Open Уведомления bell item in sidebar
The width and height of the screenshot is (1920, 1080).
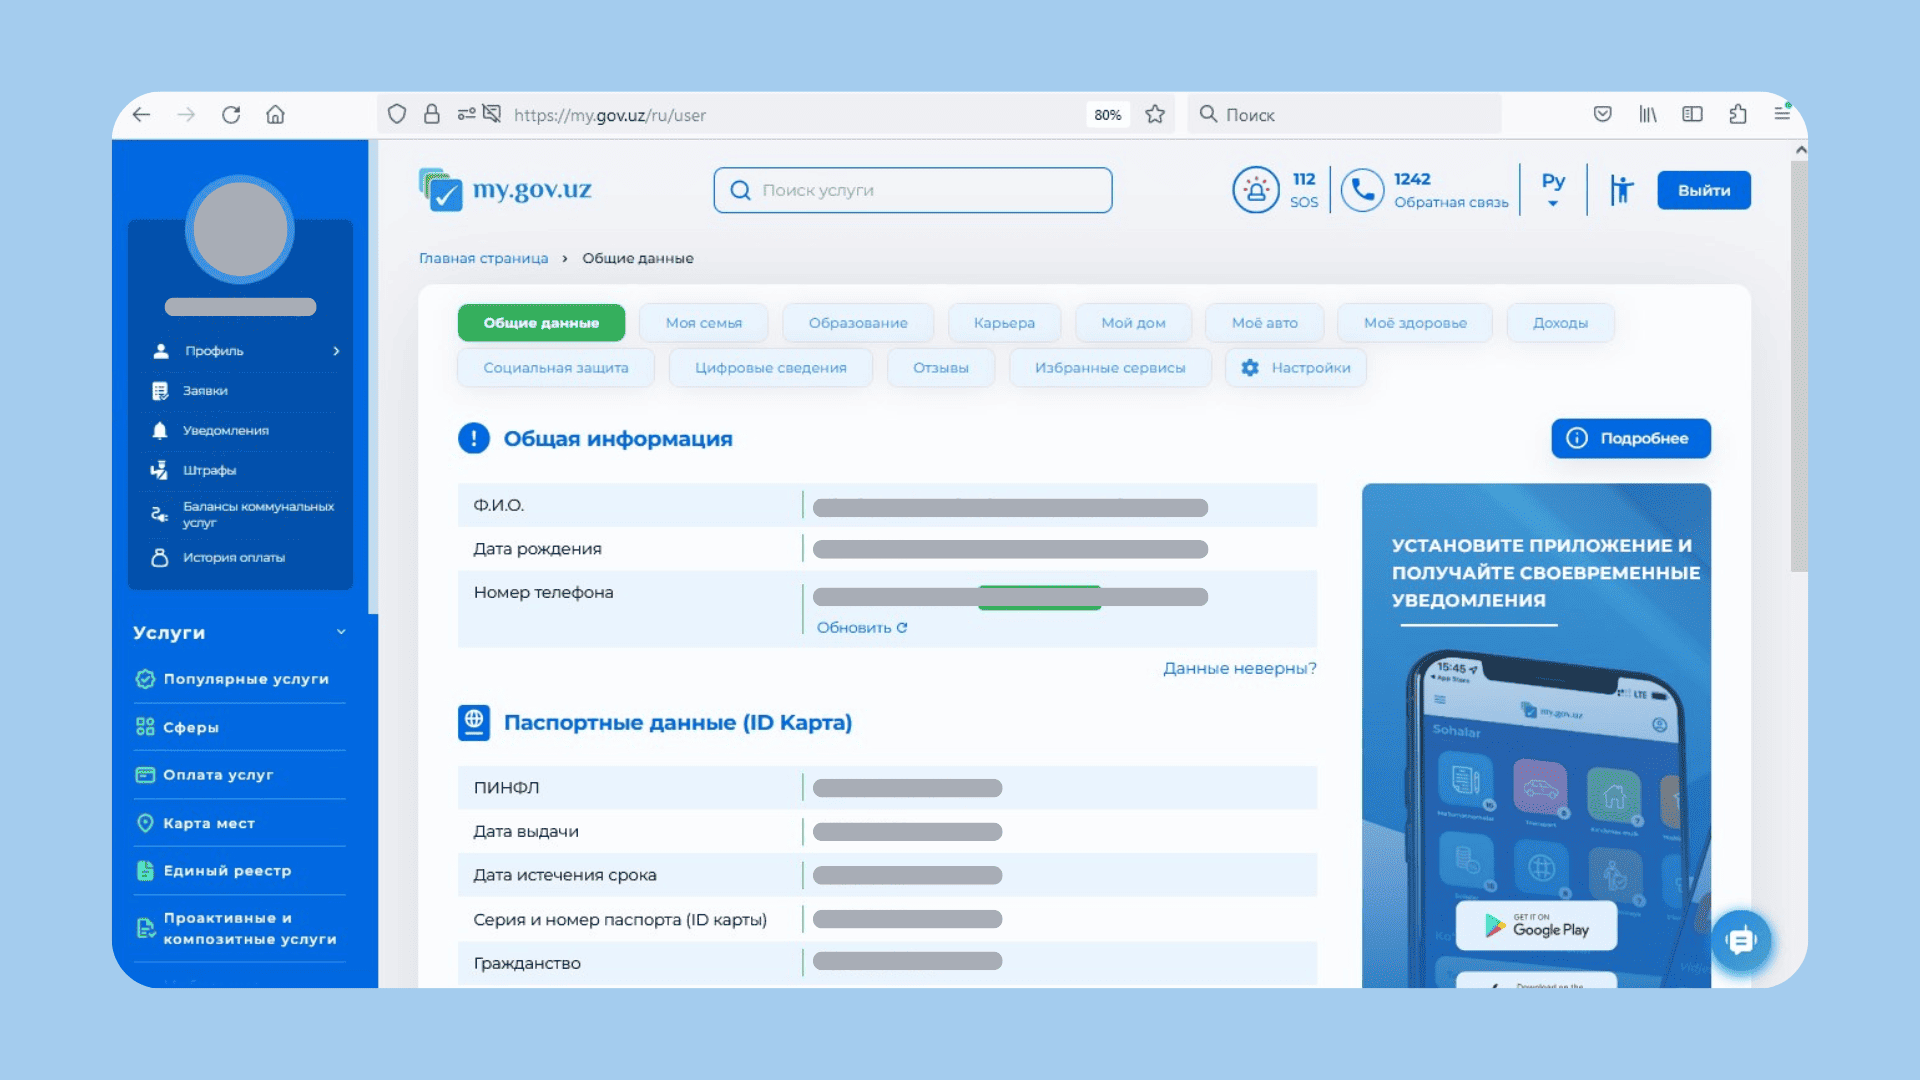coord(225,430)
